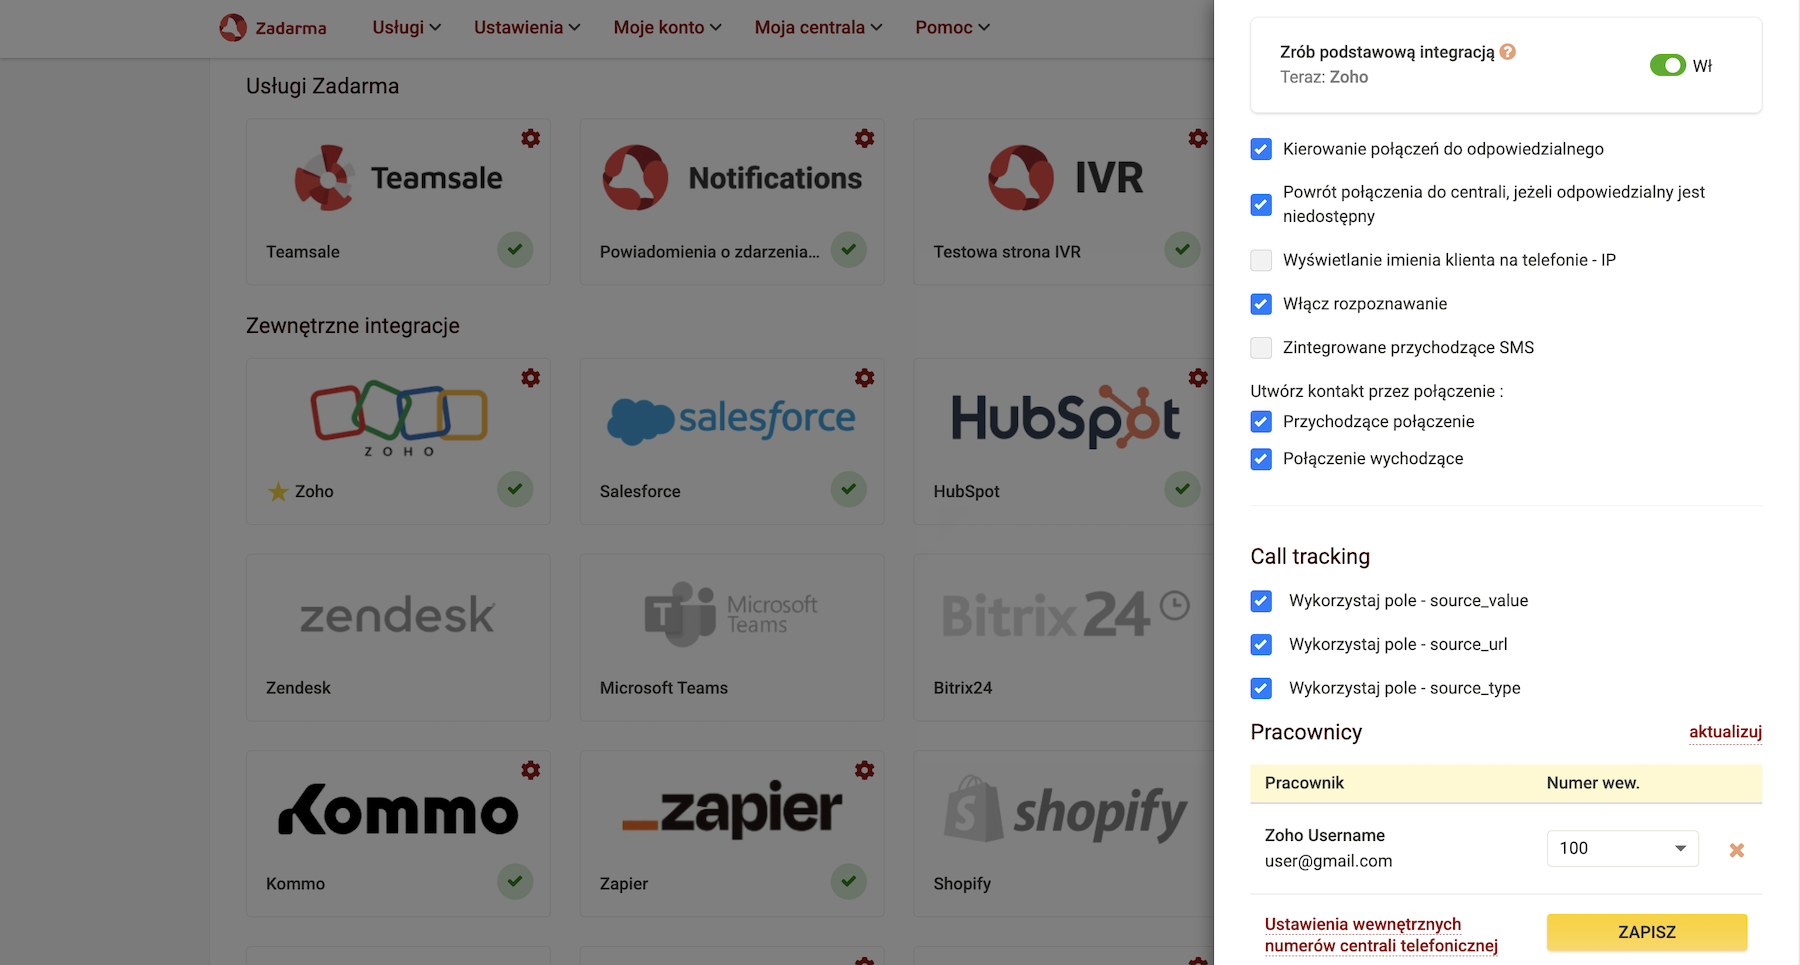Open Zapier integration gear icon
This screenshot has height=965, width=1800.
(x=865, y=770)
